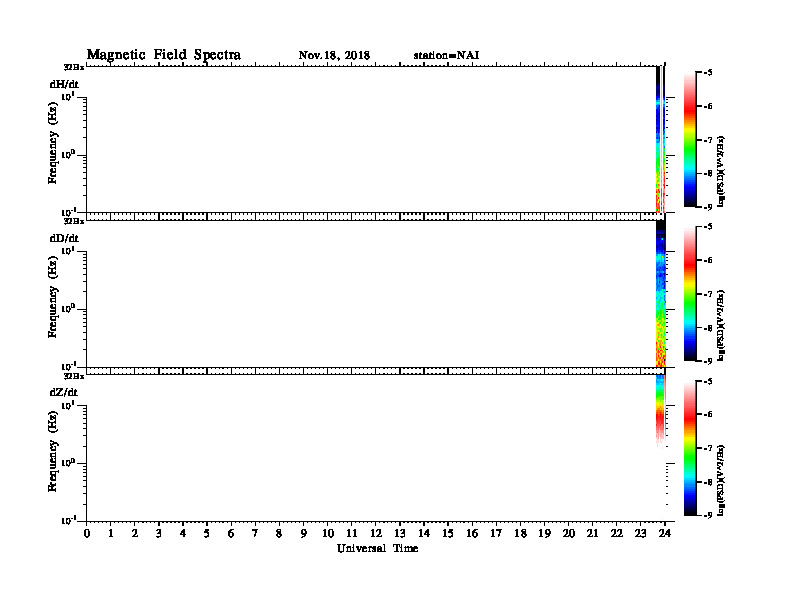The image size is (792, 612).
Task: Click the 32Hz label above the dH/dt panel
Action: pos(74,67)
